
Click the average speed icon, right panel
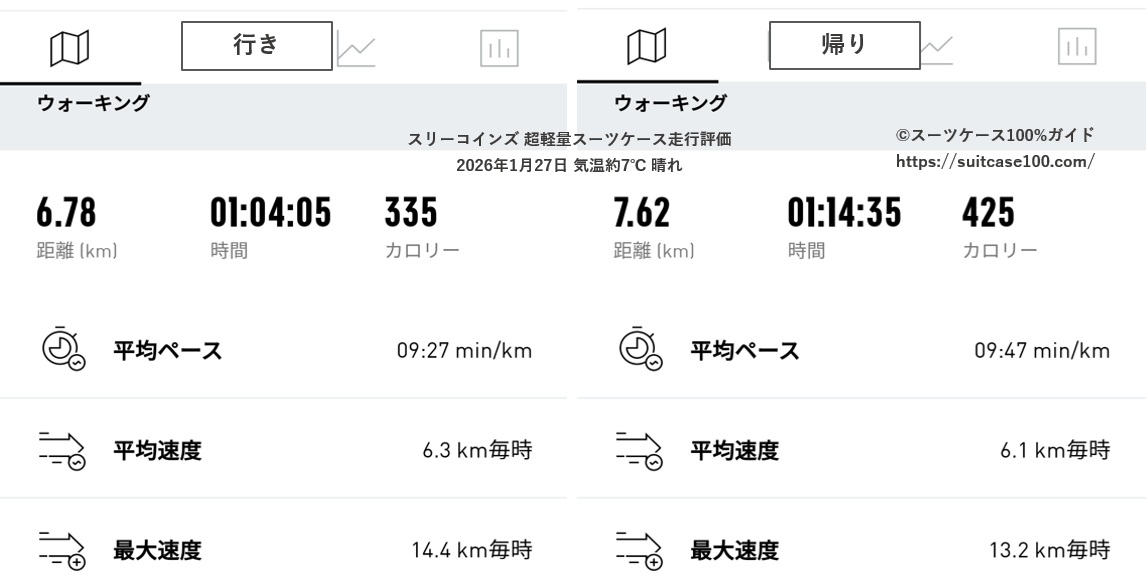pyautogui.click(x=640, y=450)
